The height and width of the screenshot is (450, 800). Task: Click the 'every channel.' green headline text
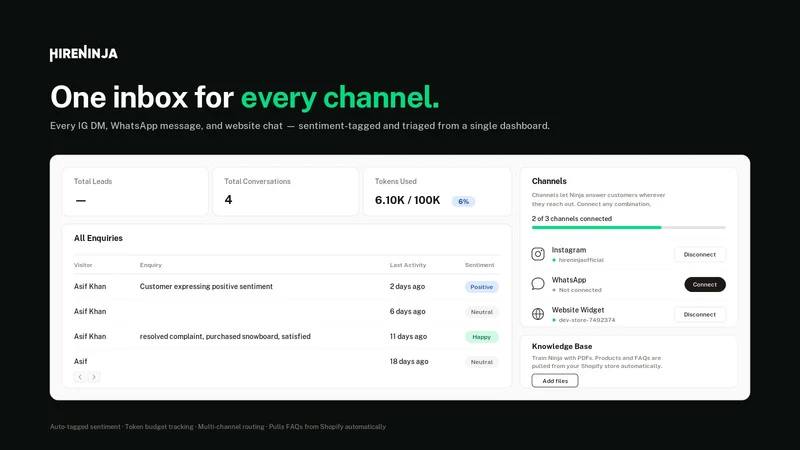340,97
